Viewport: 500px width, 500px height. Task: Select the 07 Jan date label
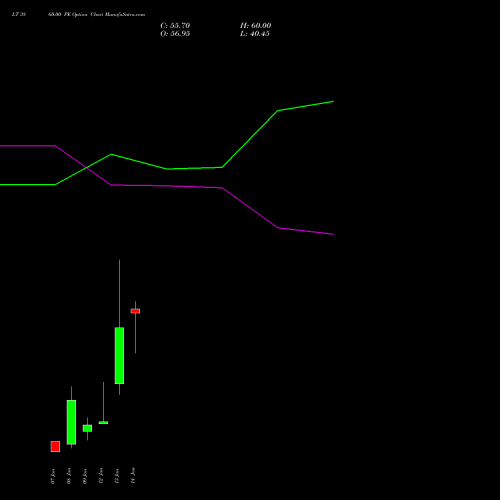pyautogui.click(x=53, y=476)
